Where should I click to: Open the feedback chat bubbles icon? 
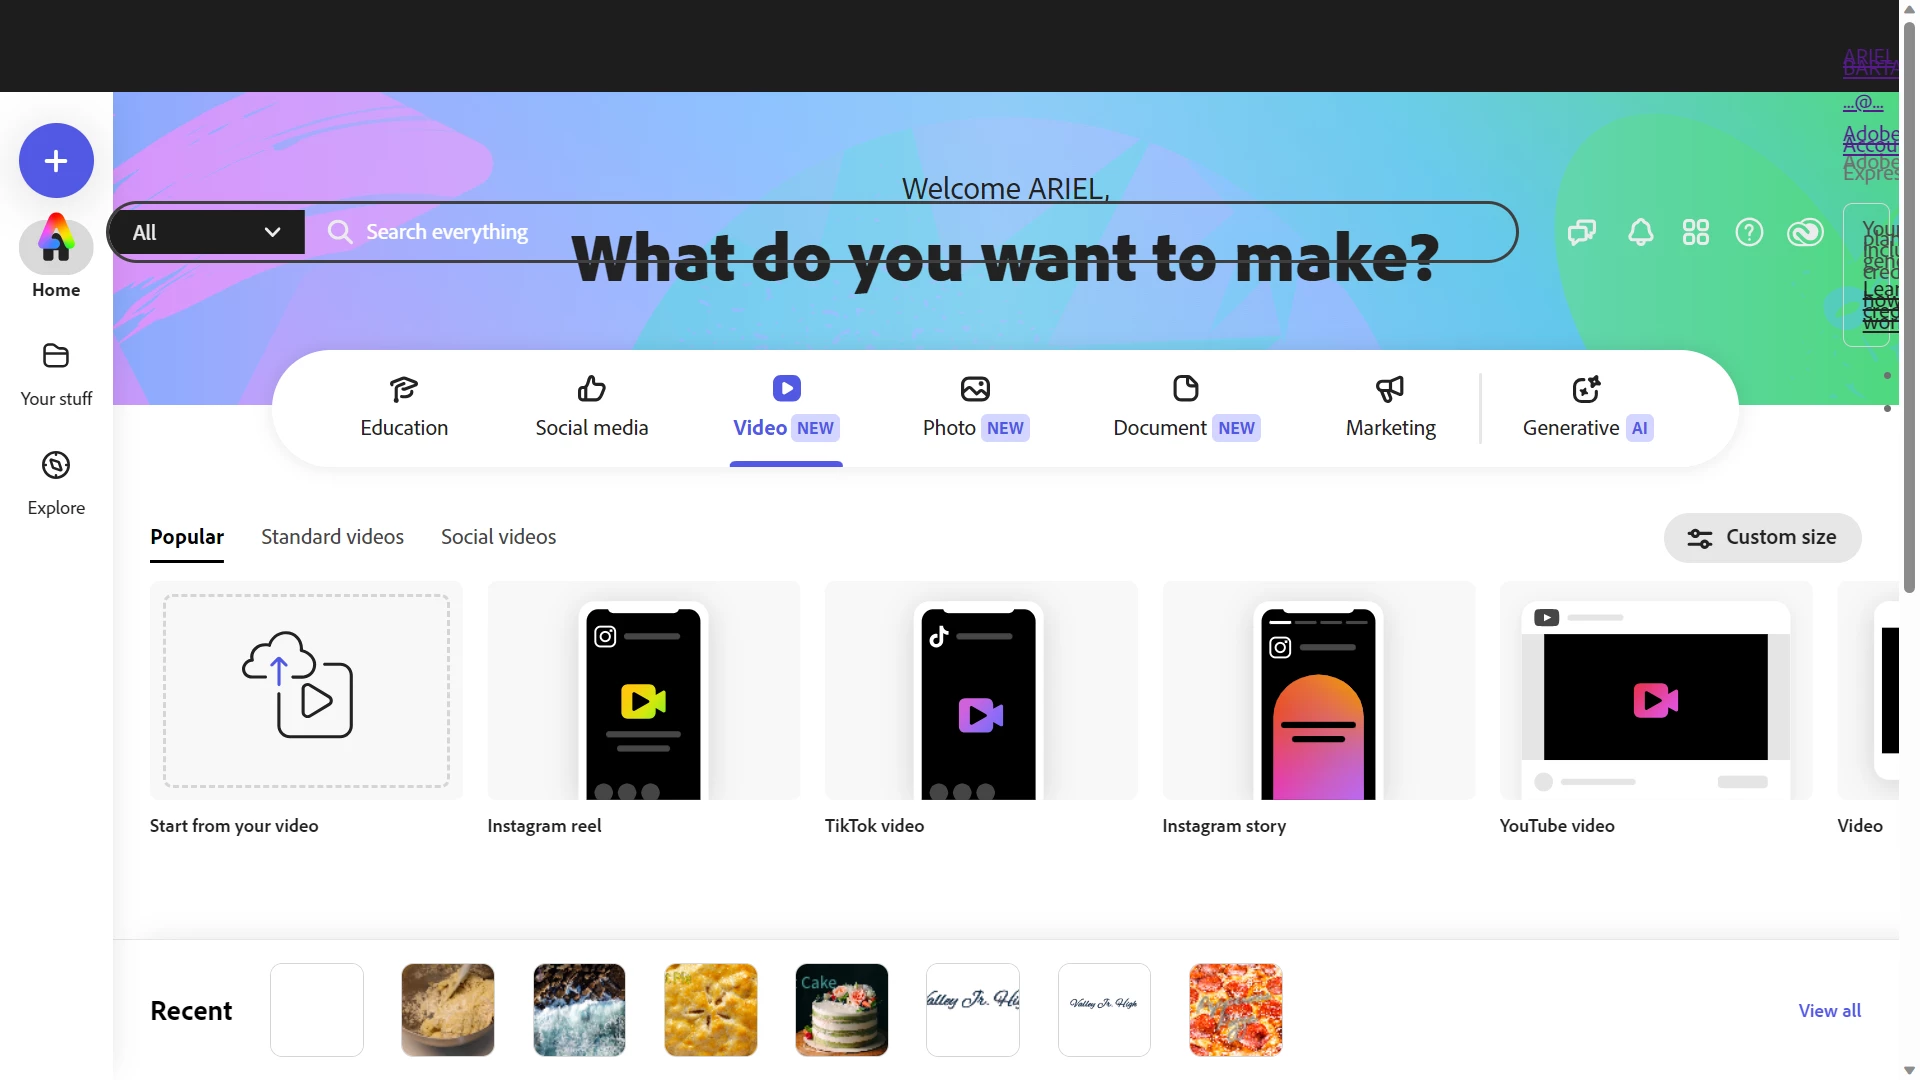coord(1582,233)
